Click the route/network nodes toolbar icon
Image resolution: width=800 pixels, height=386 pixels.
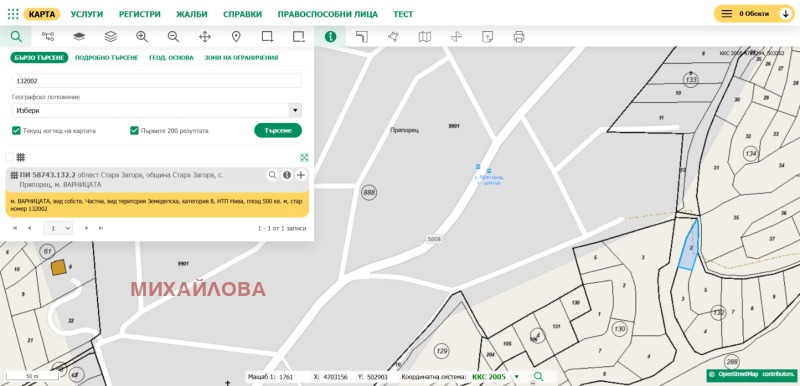pyautogui.click(x=48, y=37)
